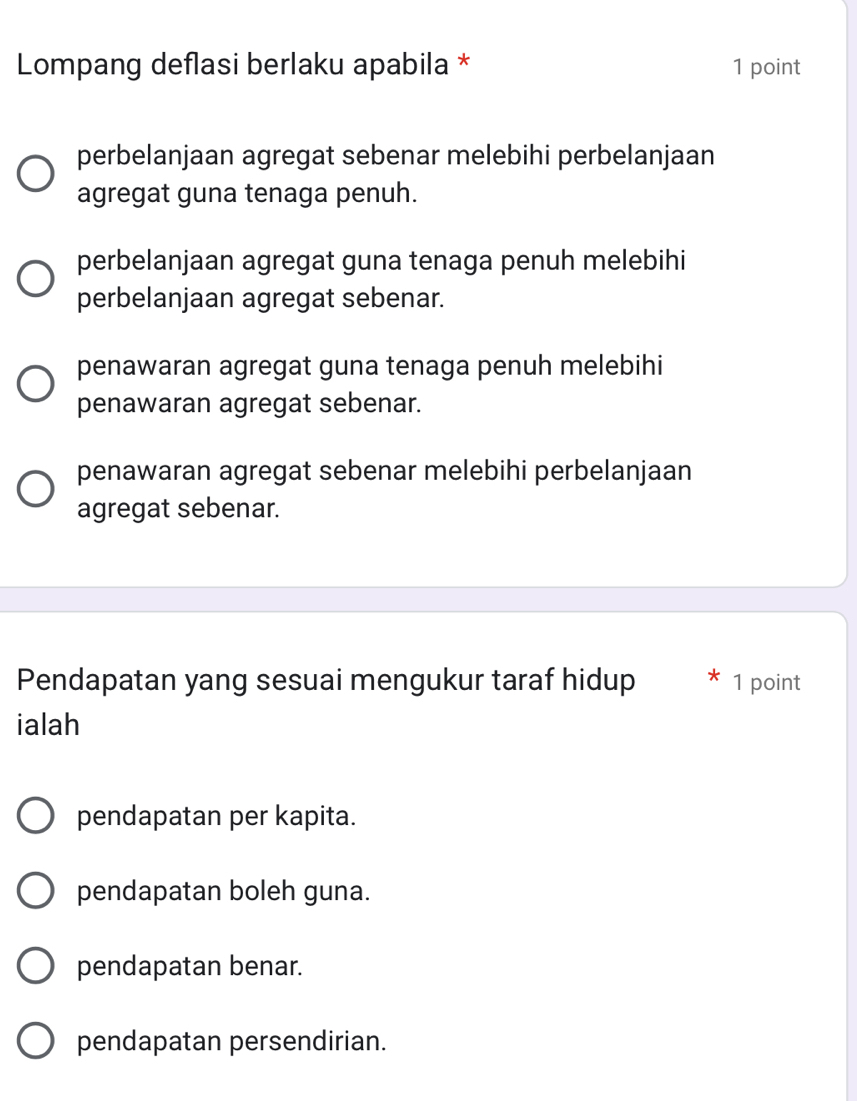This screenshot has height=1101, width=857.
Task: Pick radio button for 'penawaran agregat sebenar melebihi perbelanjaan'
Action: pos(36,490)
